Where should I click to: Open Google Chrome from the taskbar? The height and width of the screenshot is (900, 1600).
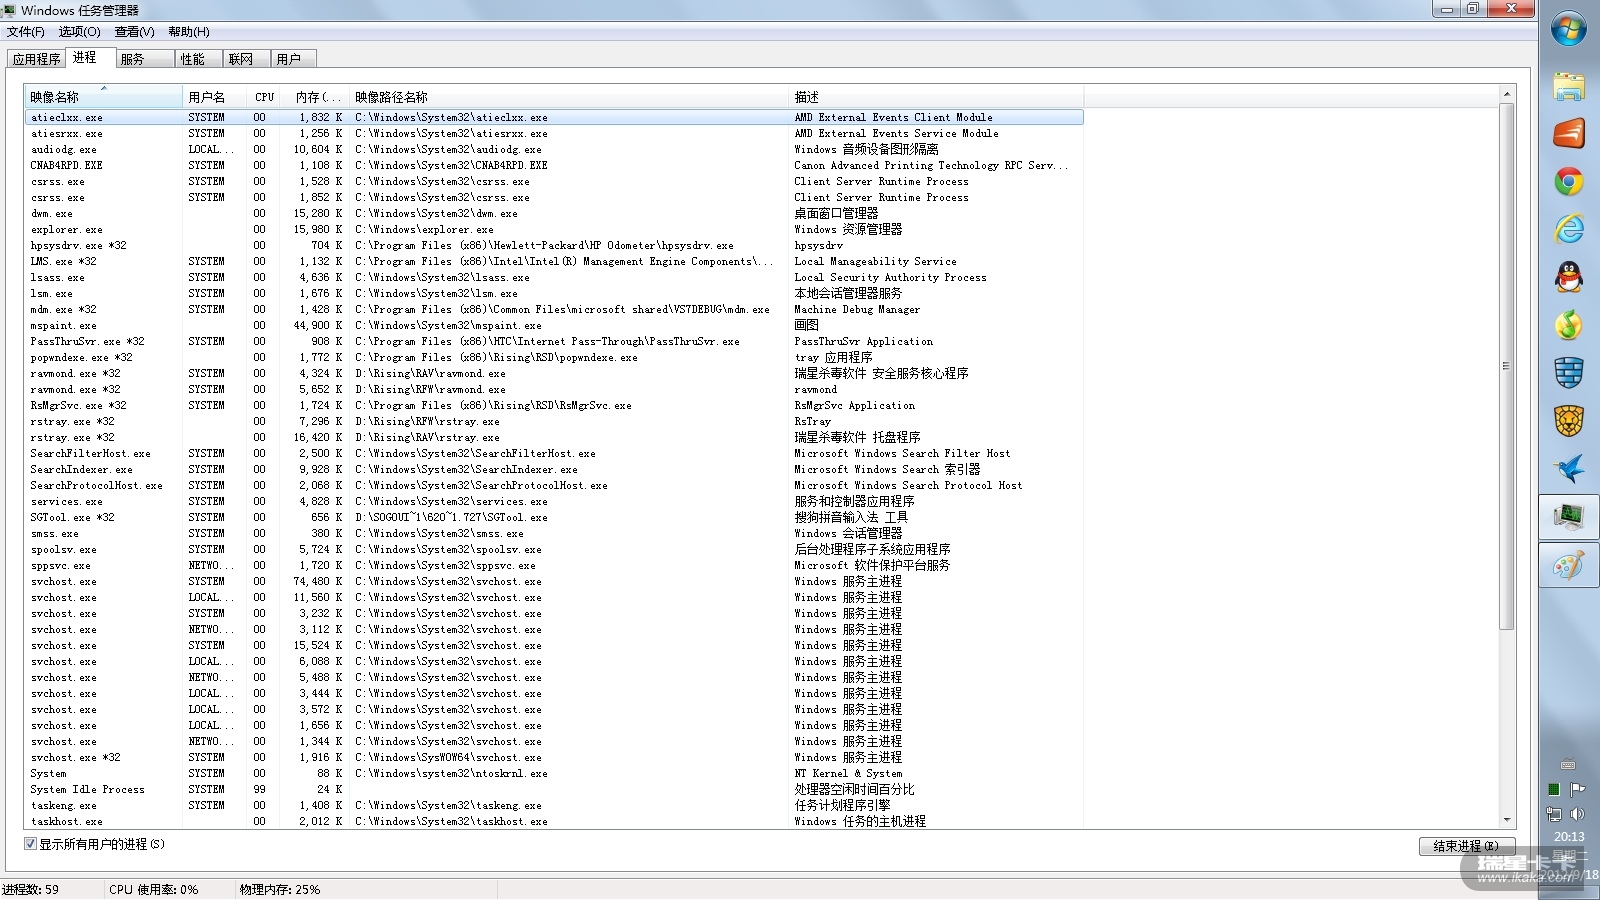point(1569,181)
